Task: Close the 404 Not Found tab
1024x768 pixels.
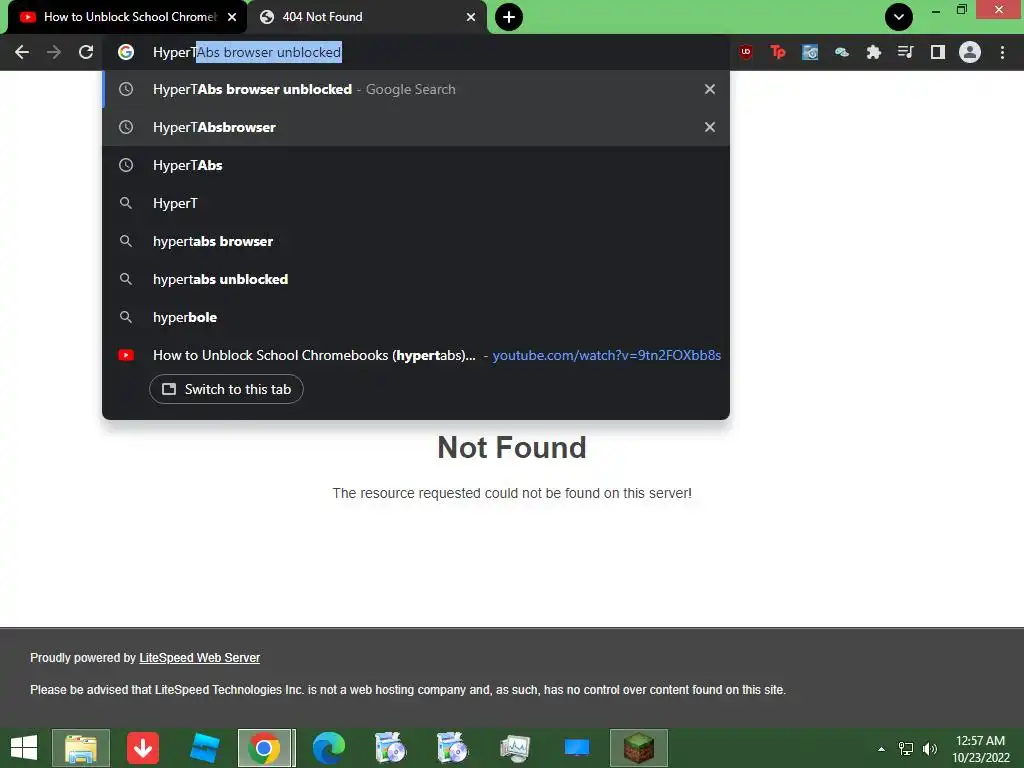Action: (471, 17)
